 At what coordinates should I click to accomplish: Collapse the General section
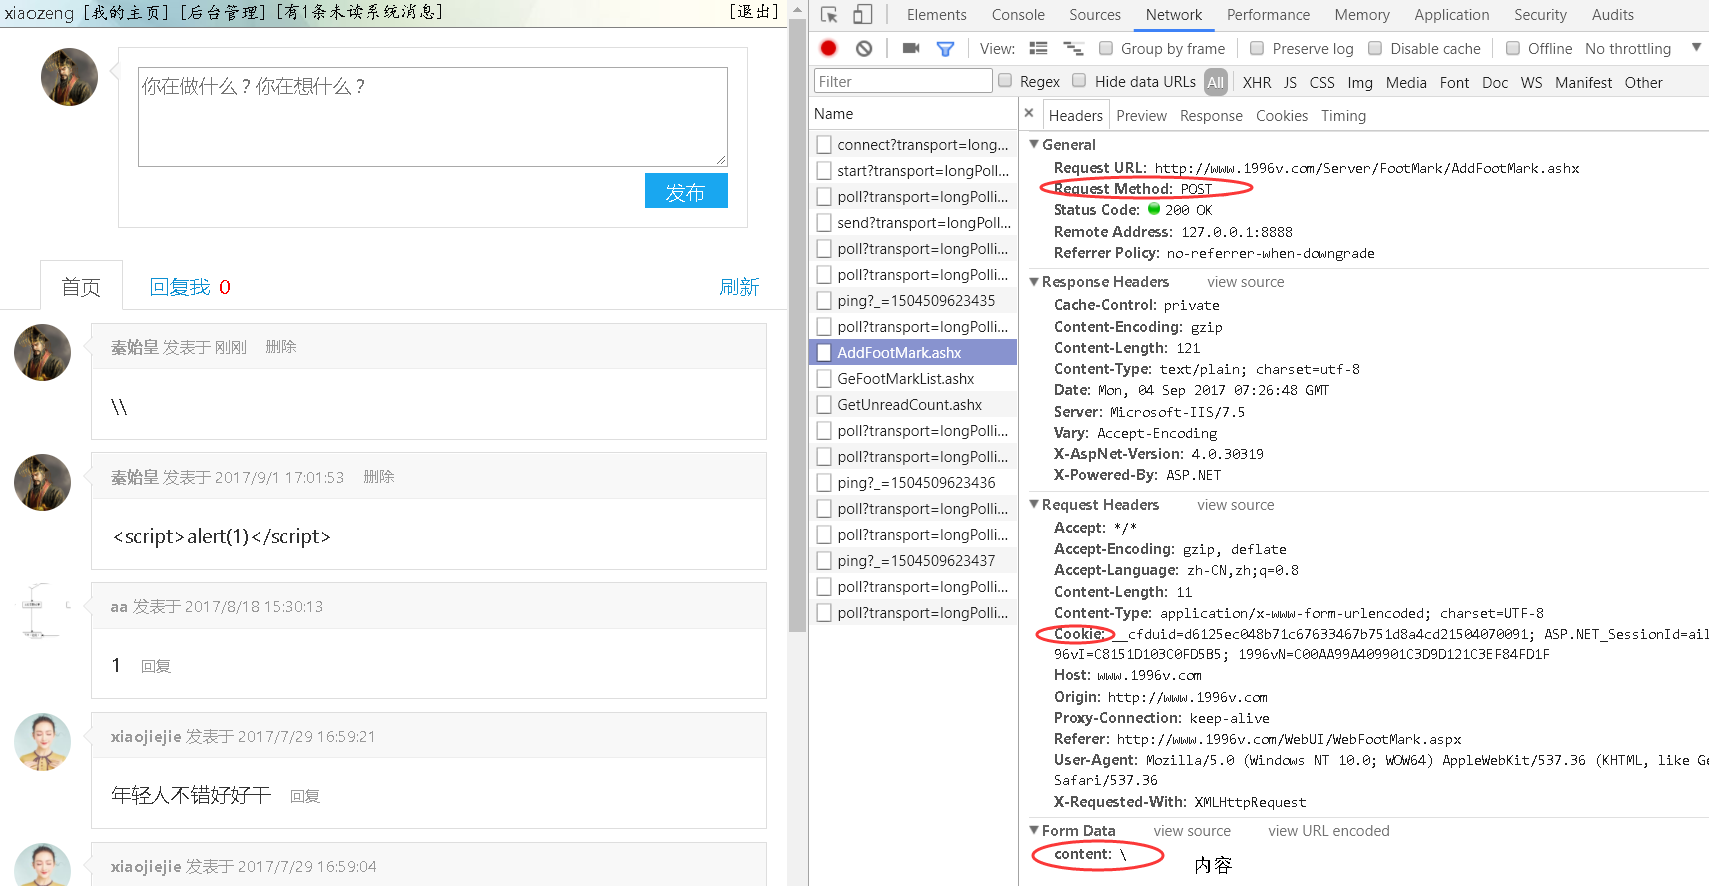[1034, 144]
